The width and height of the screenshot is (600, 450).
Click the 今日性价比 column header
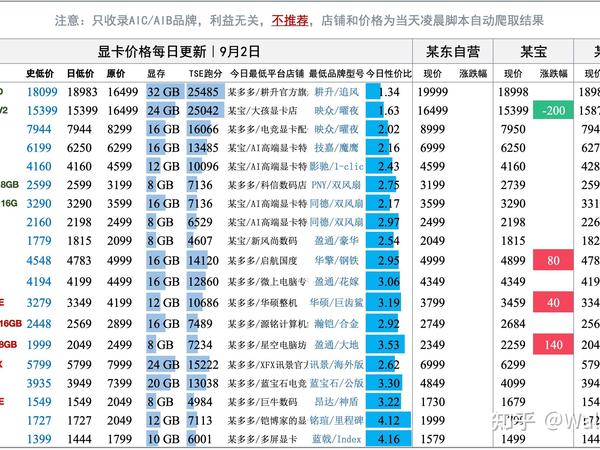point(389,73)
